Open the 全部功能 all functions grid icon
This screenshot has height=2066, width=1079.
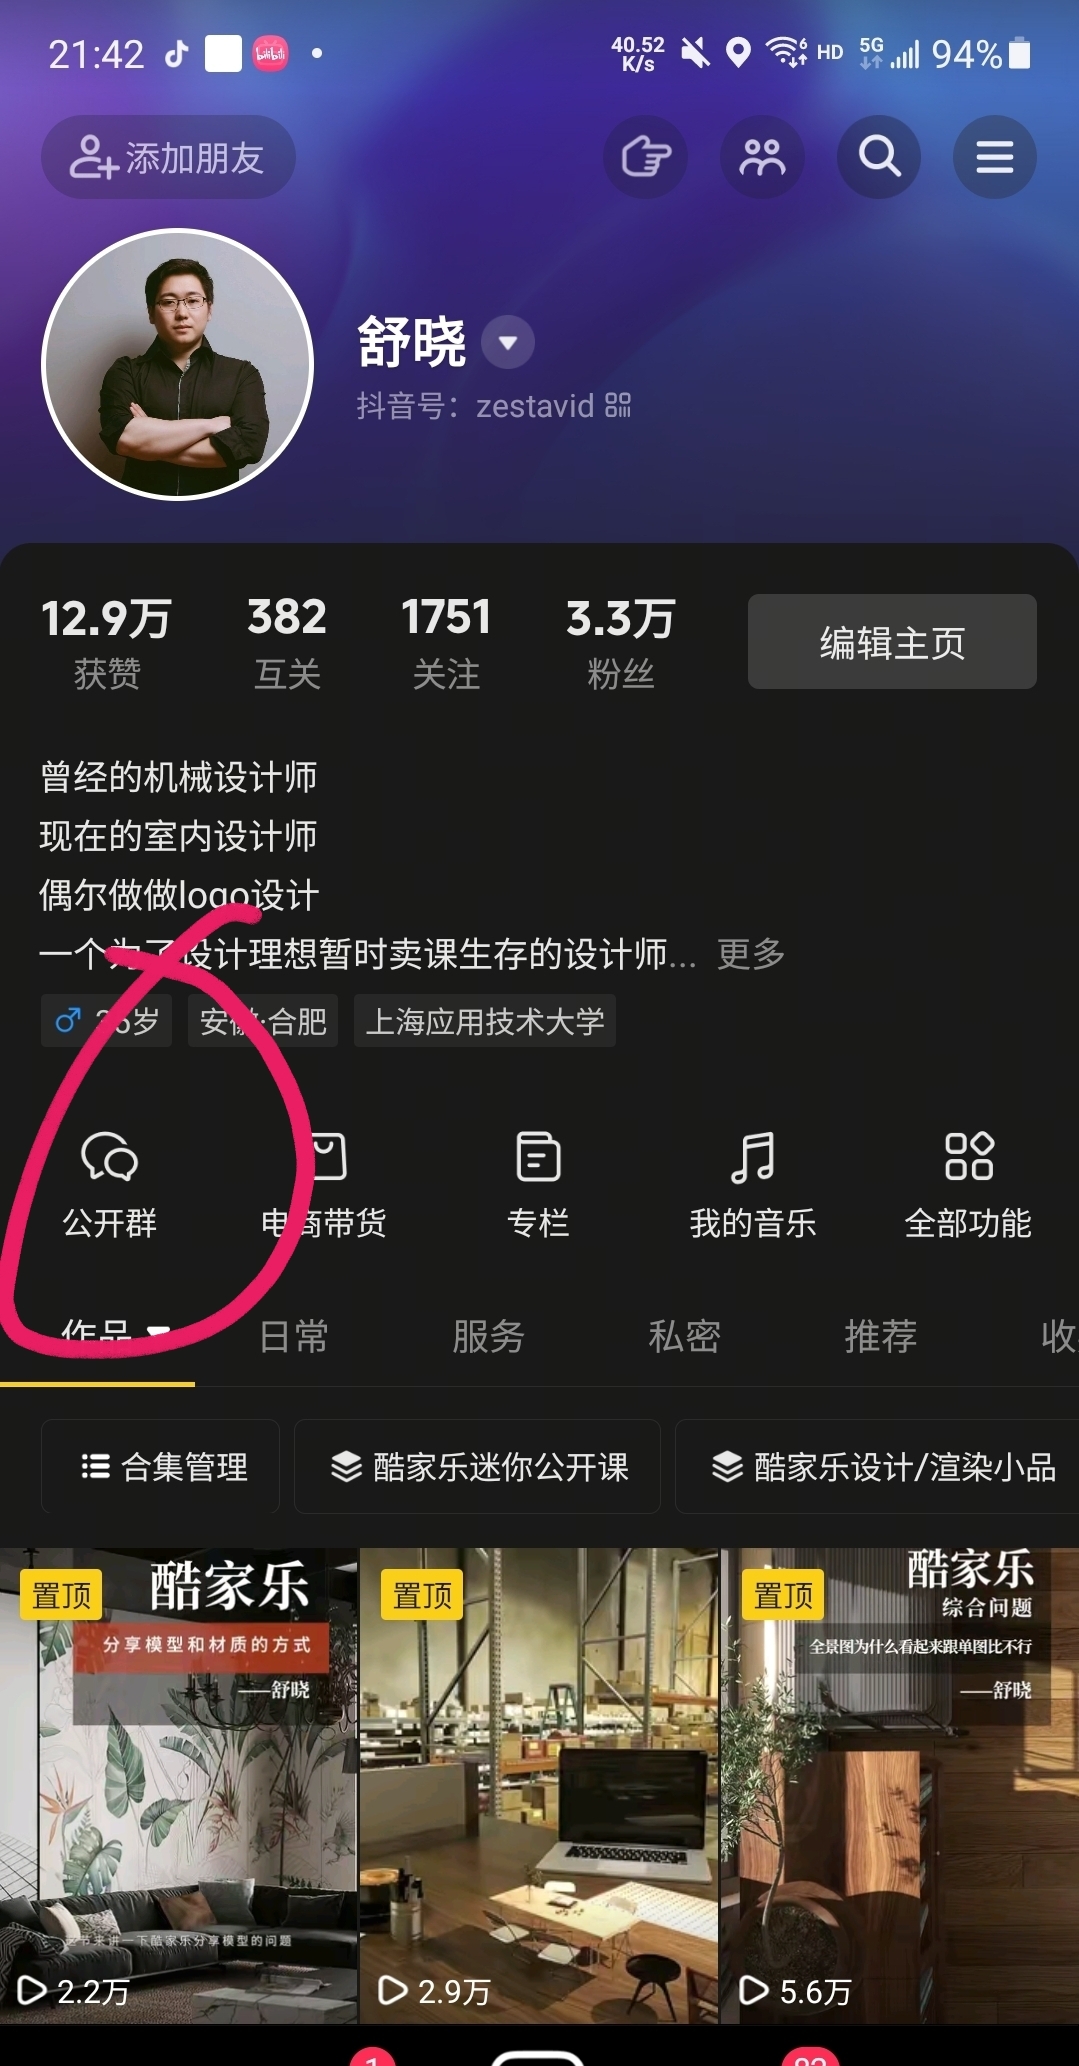coord(968,1157)
